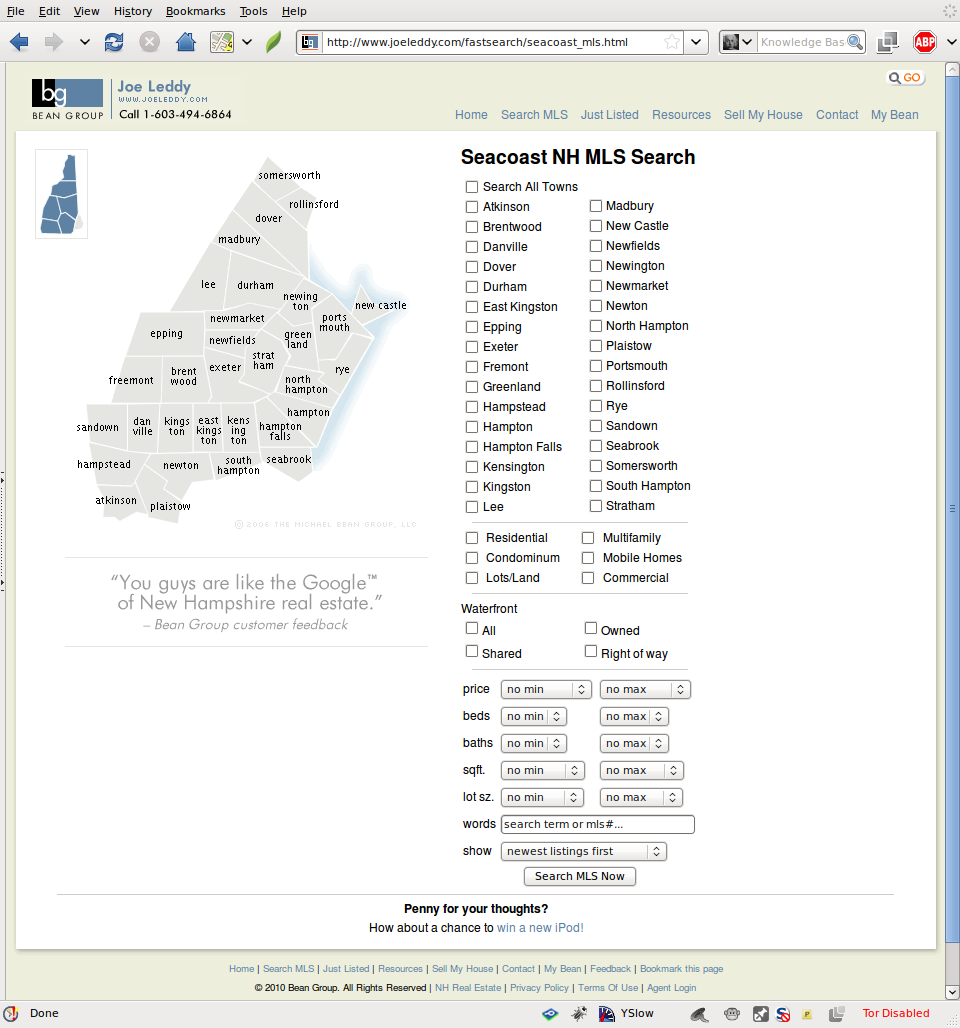Viewport: 960px width, 1028px height.
Task: Click the site favicon in the address bar
Action: tap(310, 42)
